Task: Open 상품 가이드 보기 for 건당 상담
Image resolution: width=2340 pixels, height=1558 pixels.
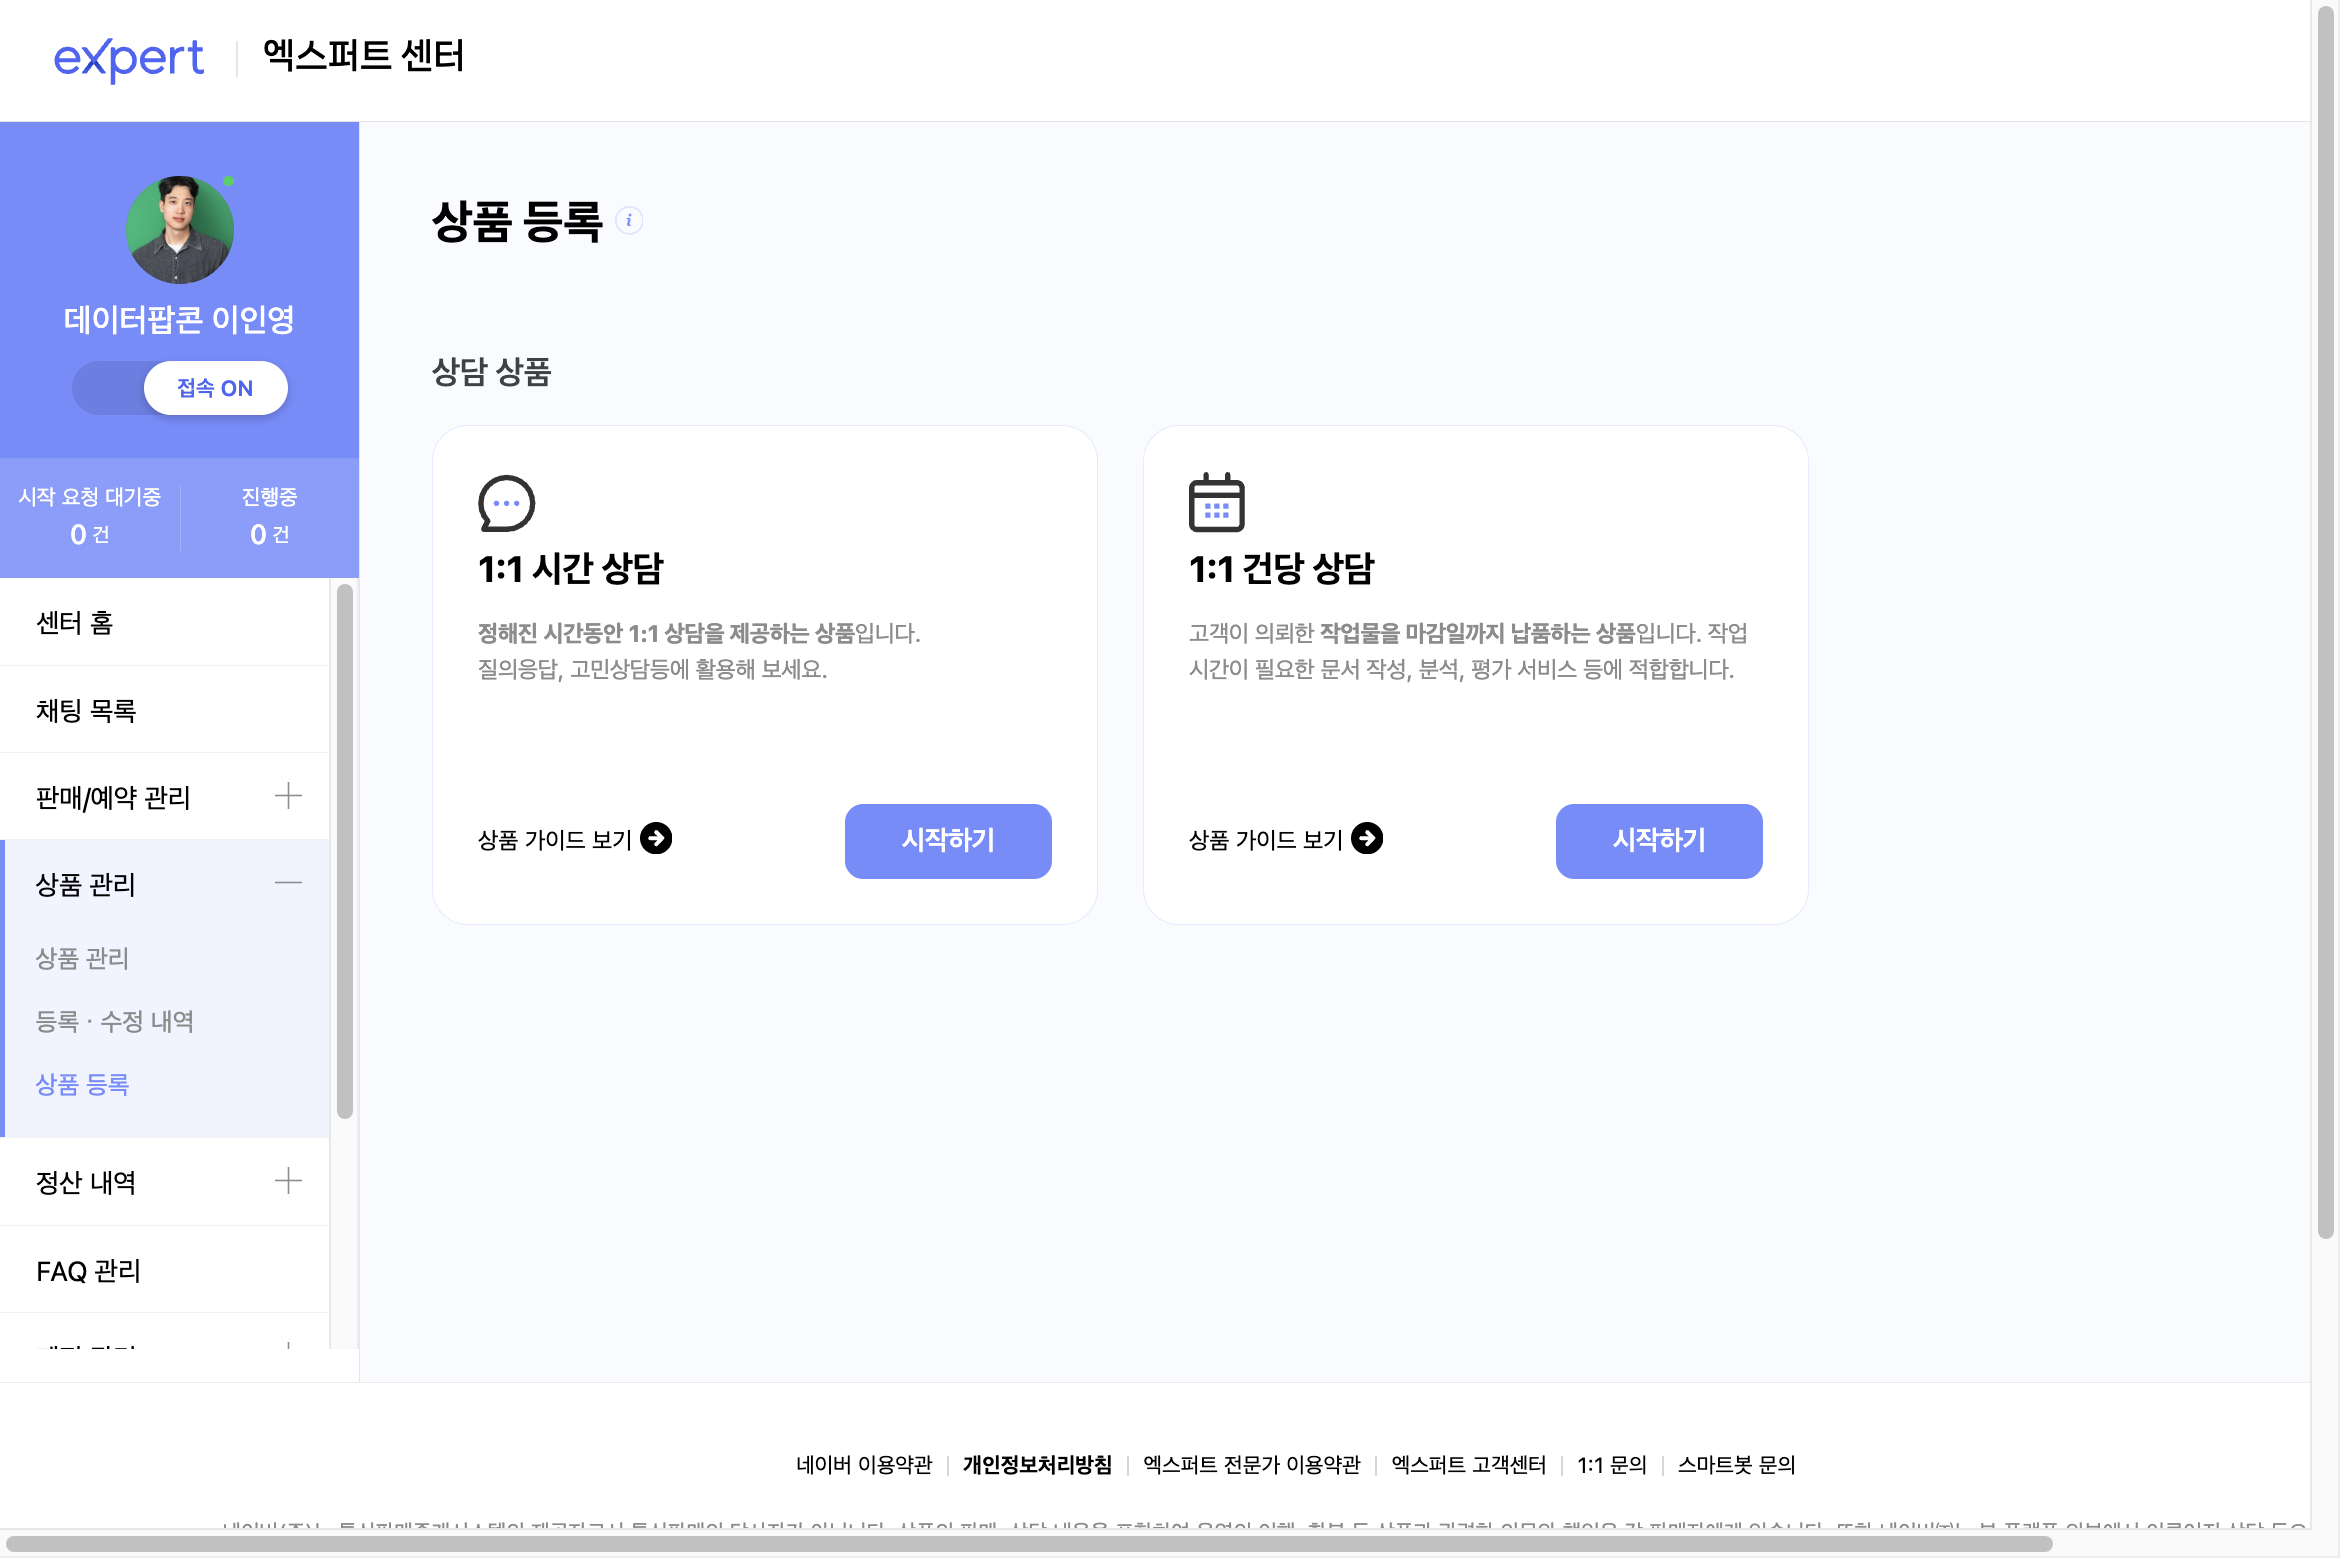Action: tap(1286, 839)
